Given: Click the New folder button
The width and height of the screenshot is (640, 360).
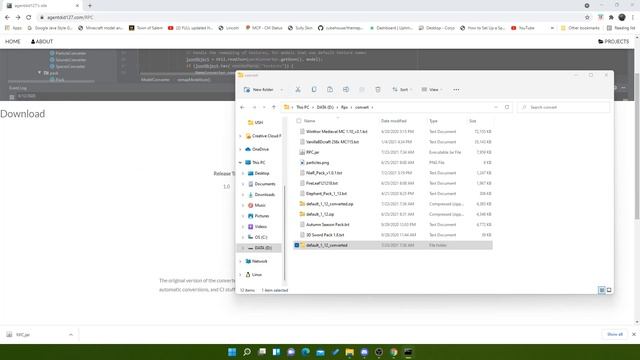Looking at the screenshot, I should (x=259, y=89).
